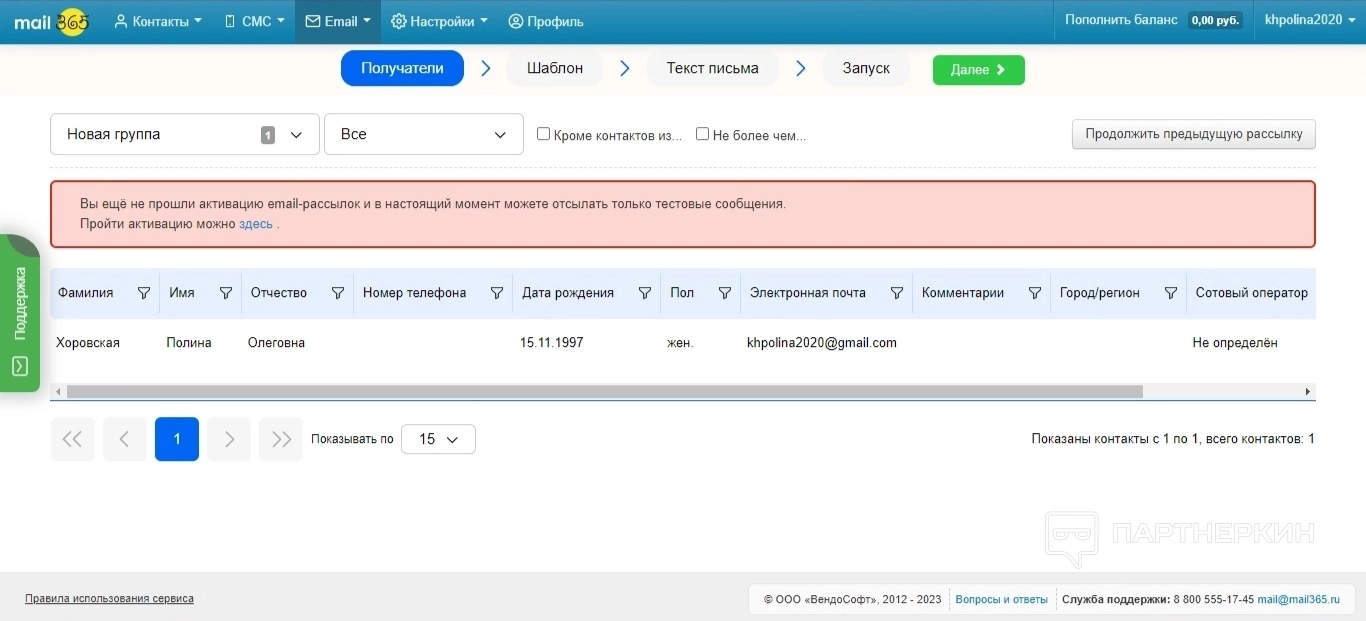The image size is (1366, 621).
Task: Select the Текст письма step
Action: (713, 68)
